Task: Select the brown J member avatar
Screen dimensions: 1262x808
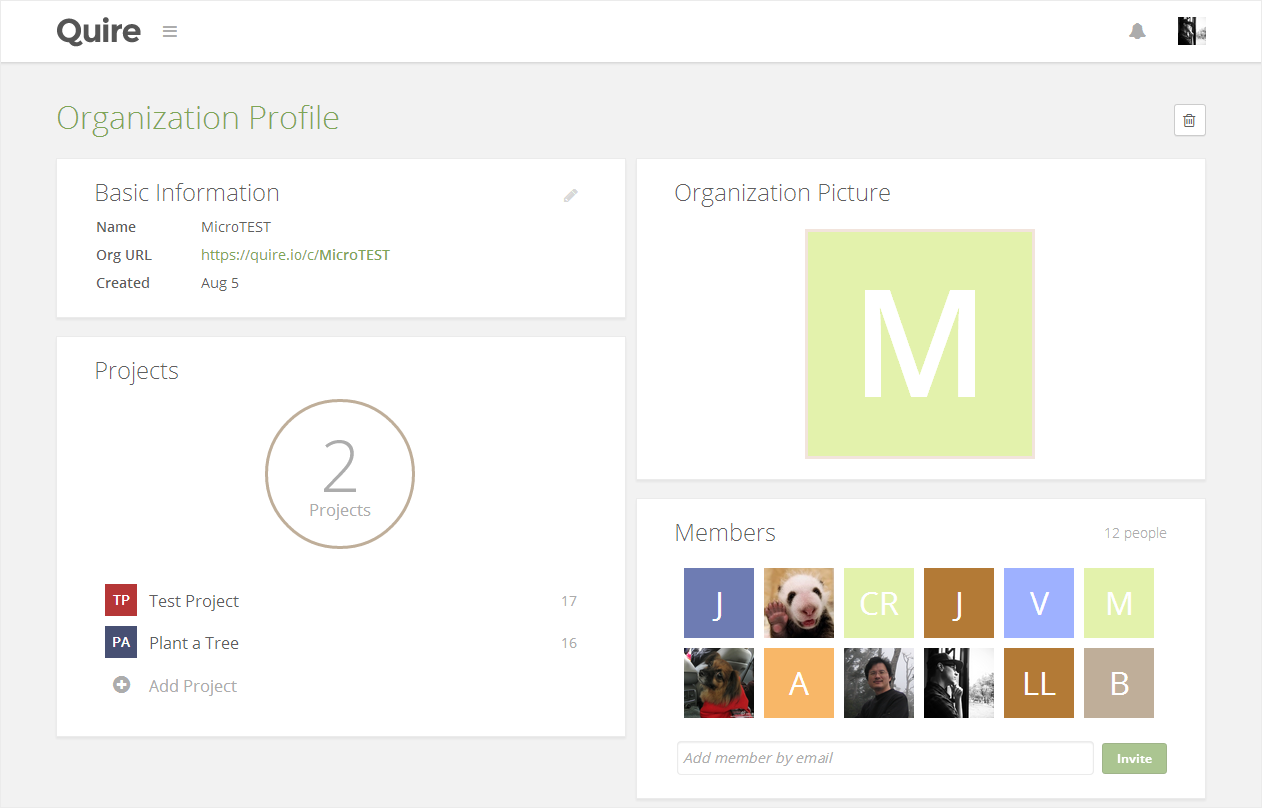Action: (959, 603)
